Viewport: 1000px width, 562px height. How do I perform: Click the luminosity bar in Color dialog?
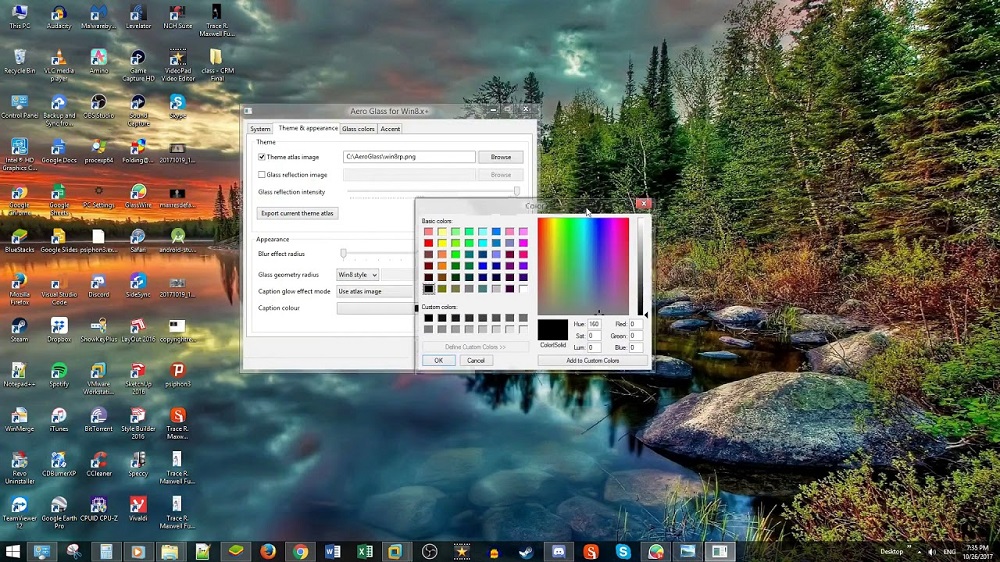[640, 266]
